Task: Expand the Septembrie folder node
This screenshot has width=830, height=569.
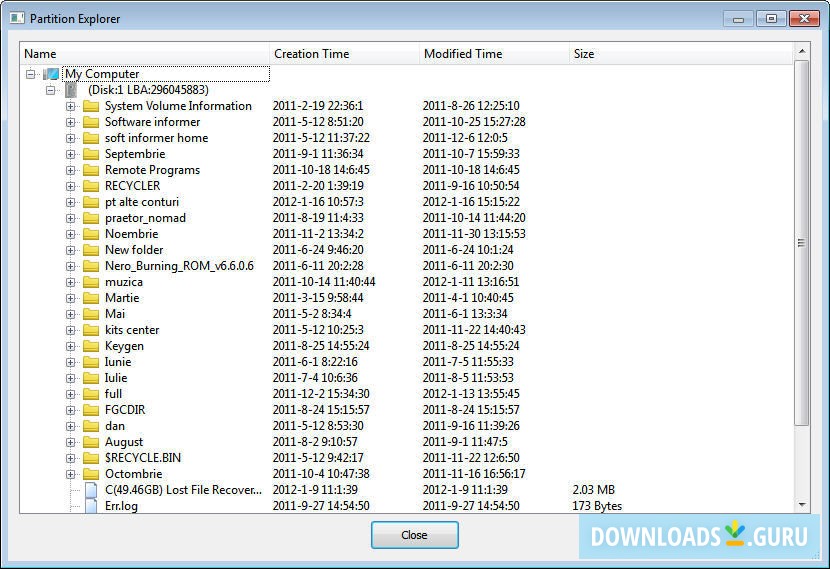Action: point(70,154)
